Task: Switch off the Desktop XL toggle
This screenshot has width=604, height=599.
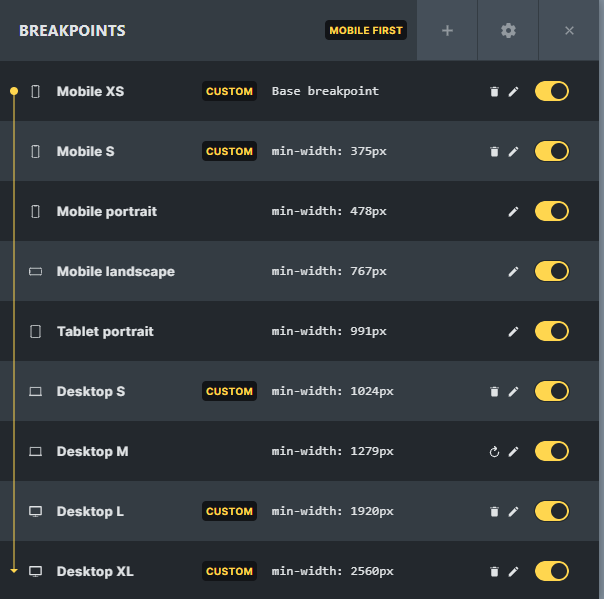Action: (x=552, y=571)
